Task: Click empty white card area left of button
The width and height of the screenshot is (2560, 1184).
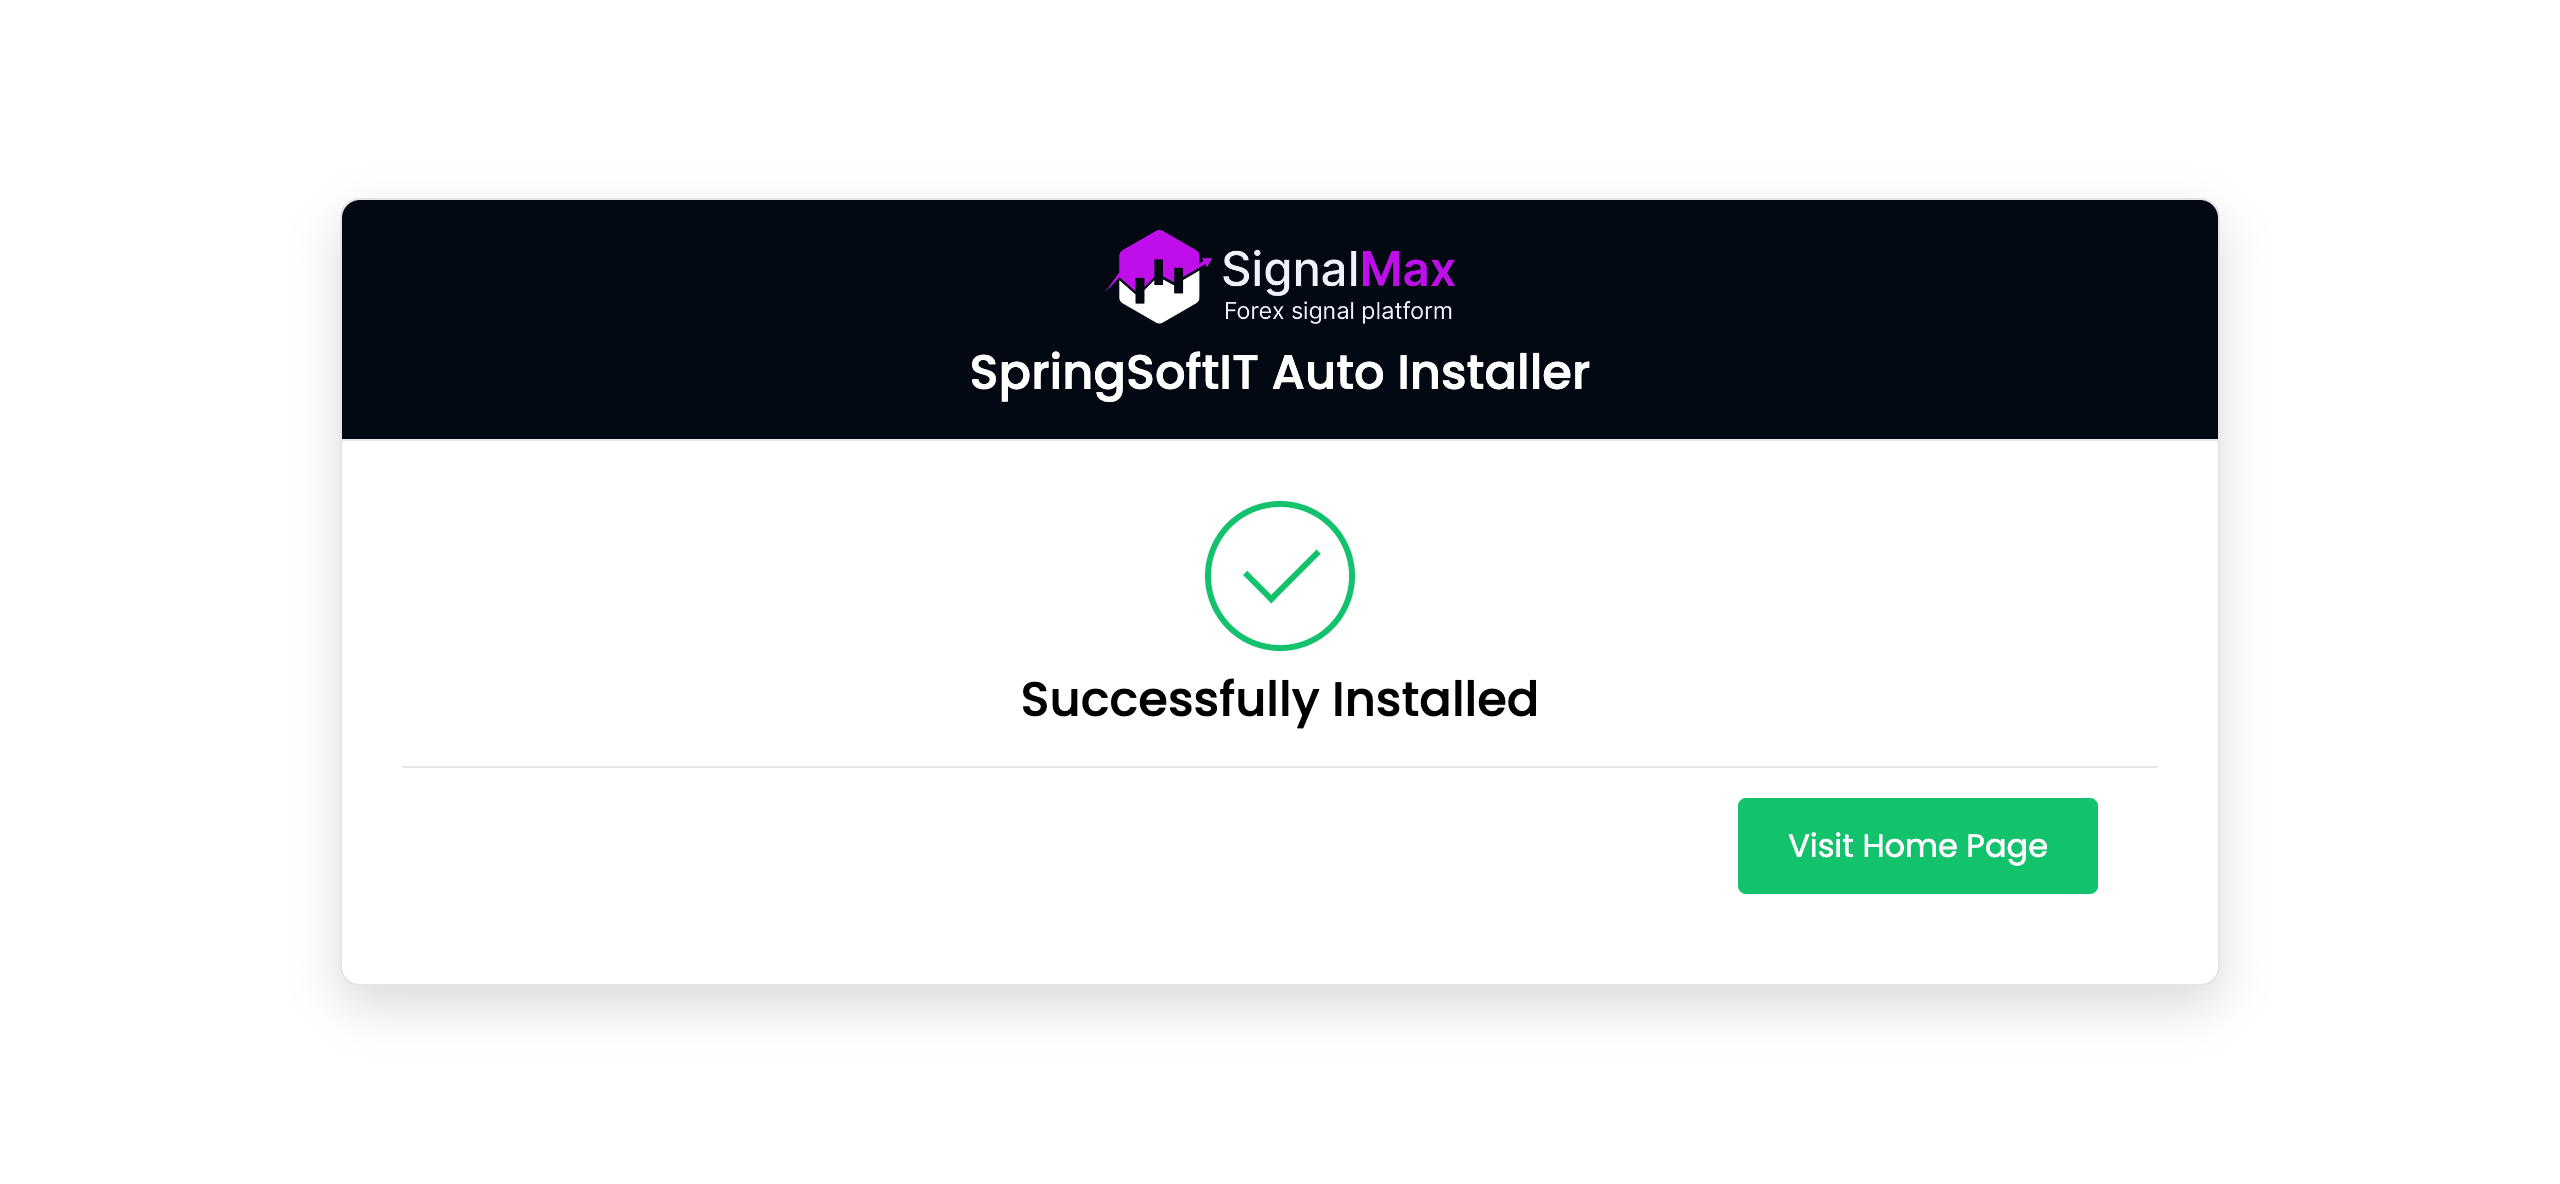Action: (1000, 860)
